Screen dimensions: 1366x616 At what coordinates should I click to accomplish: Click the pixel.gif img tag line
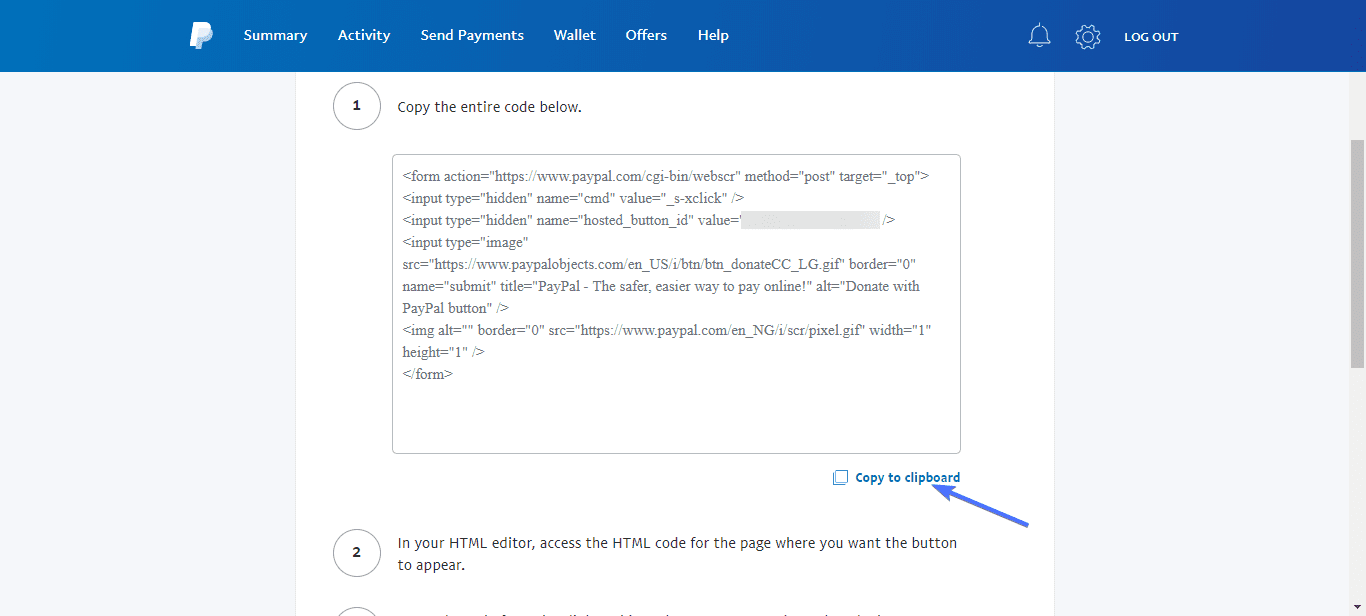(667, 330)
